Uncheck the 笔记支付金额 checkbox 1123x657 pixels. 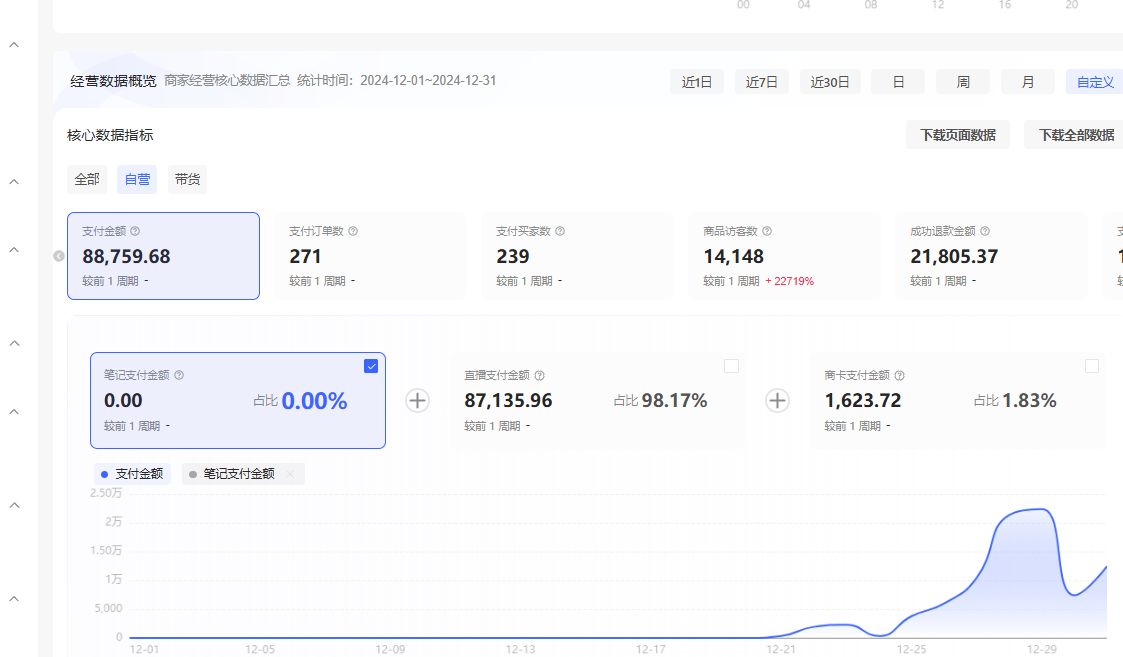tap(371, 366)
